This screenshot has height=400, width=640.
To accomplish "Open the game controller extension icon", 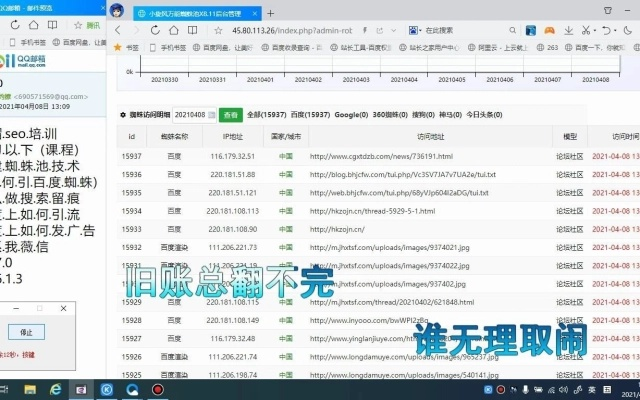I will [x=549, y=30].
